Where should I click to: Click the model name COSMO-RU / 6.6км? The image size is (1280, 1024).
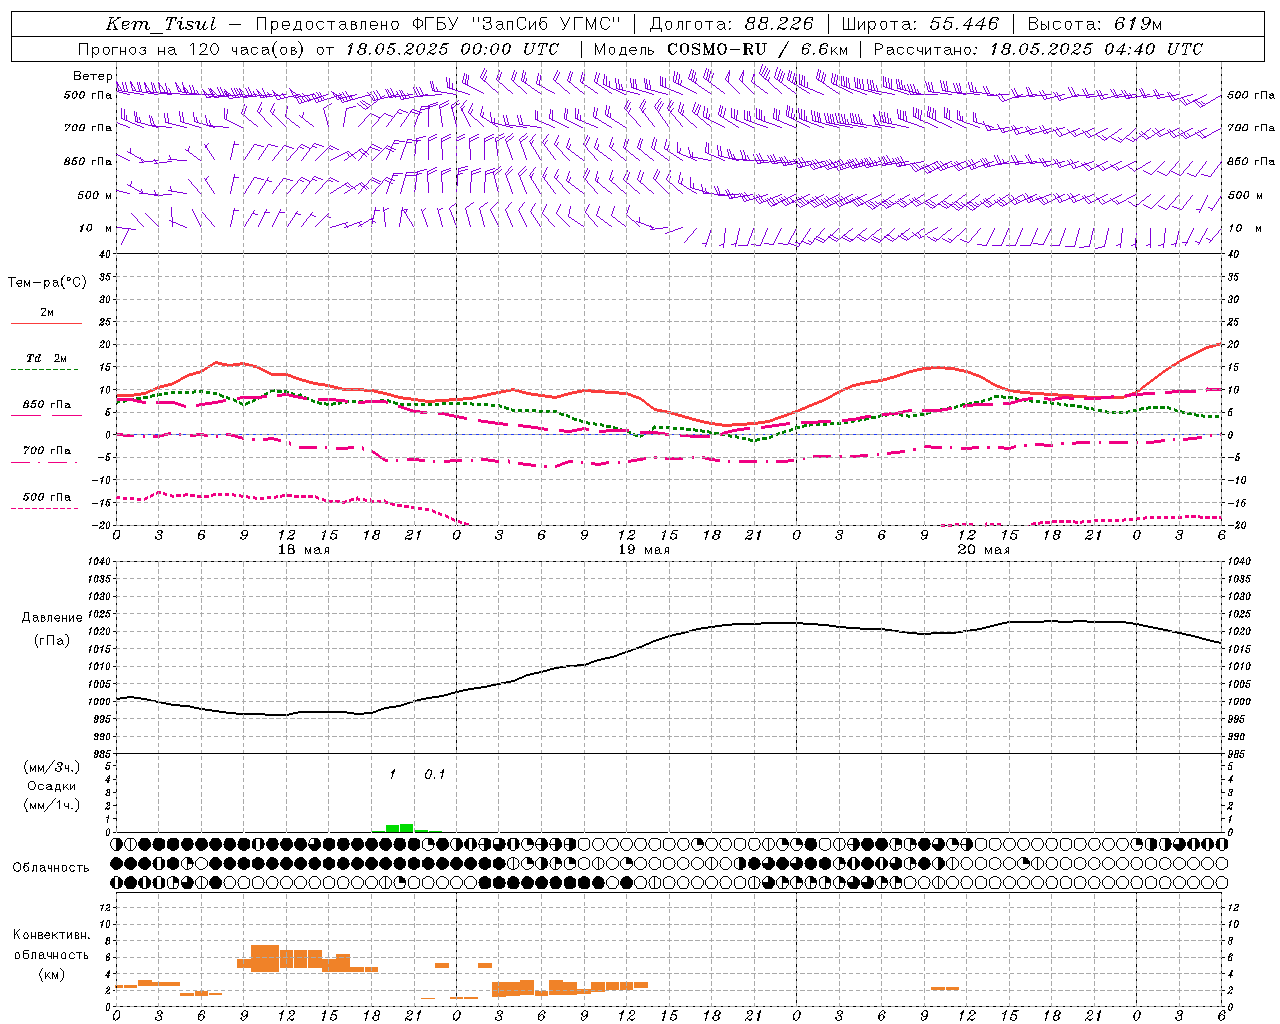(758, 49)
